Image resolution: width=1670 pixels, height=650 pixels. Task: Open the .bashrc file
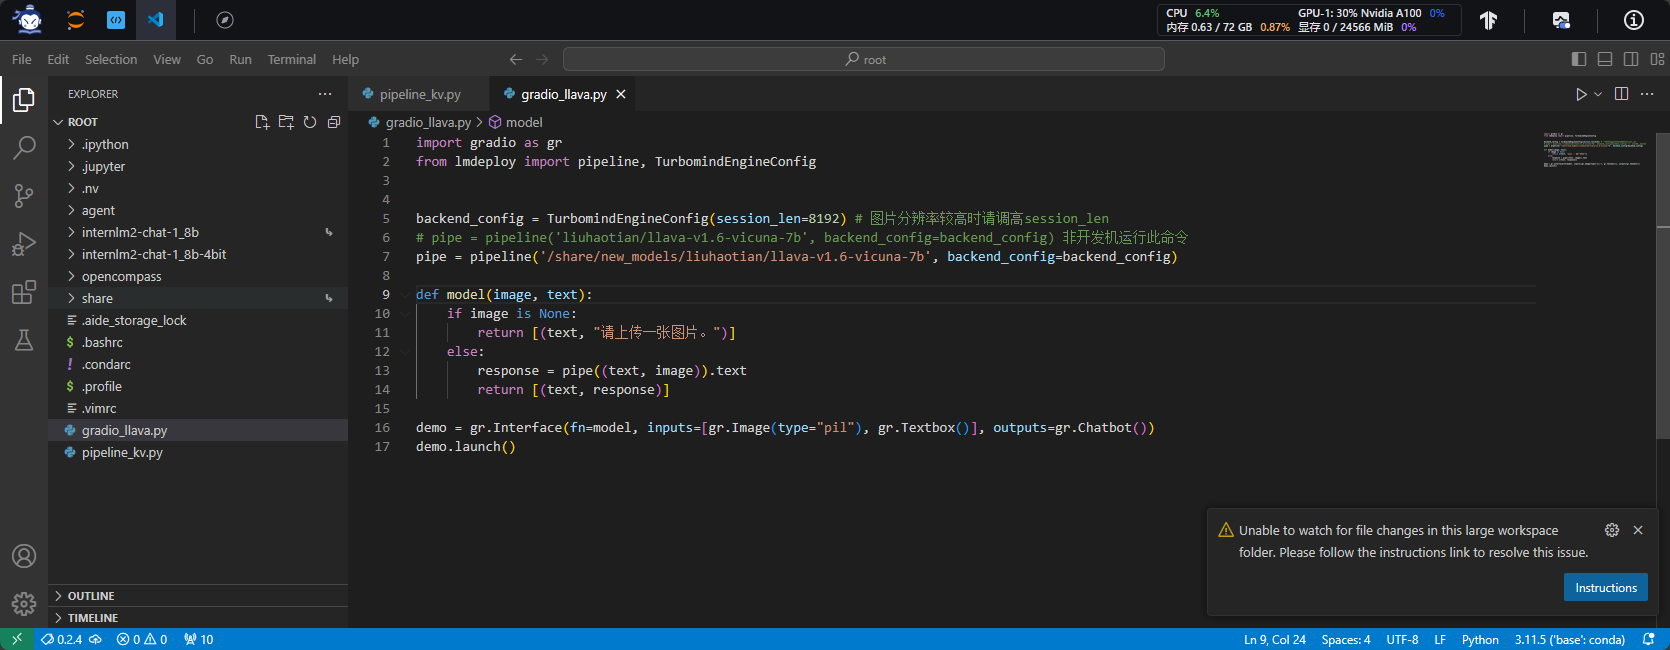[198, 342]
